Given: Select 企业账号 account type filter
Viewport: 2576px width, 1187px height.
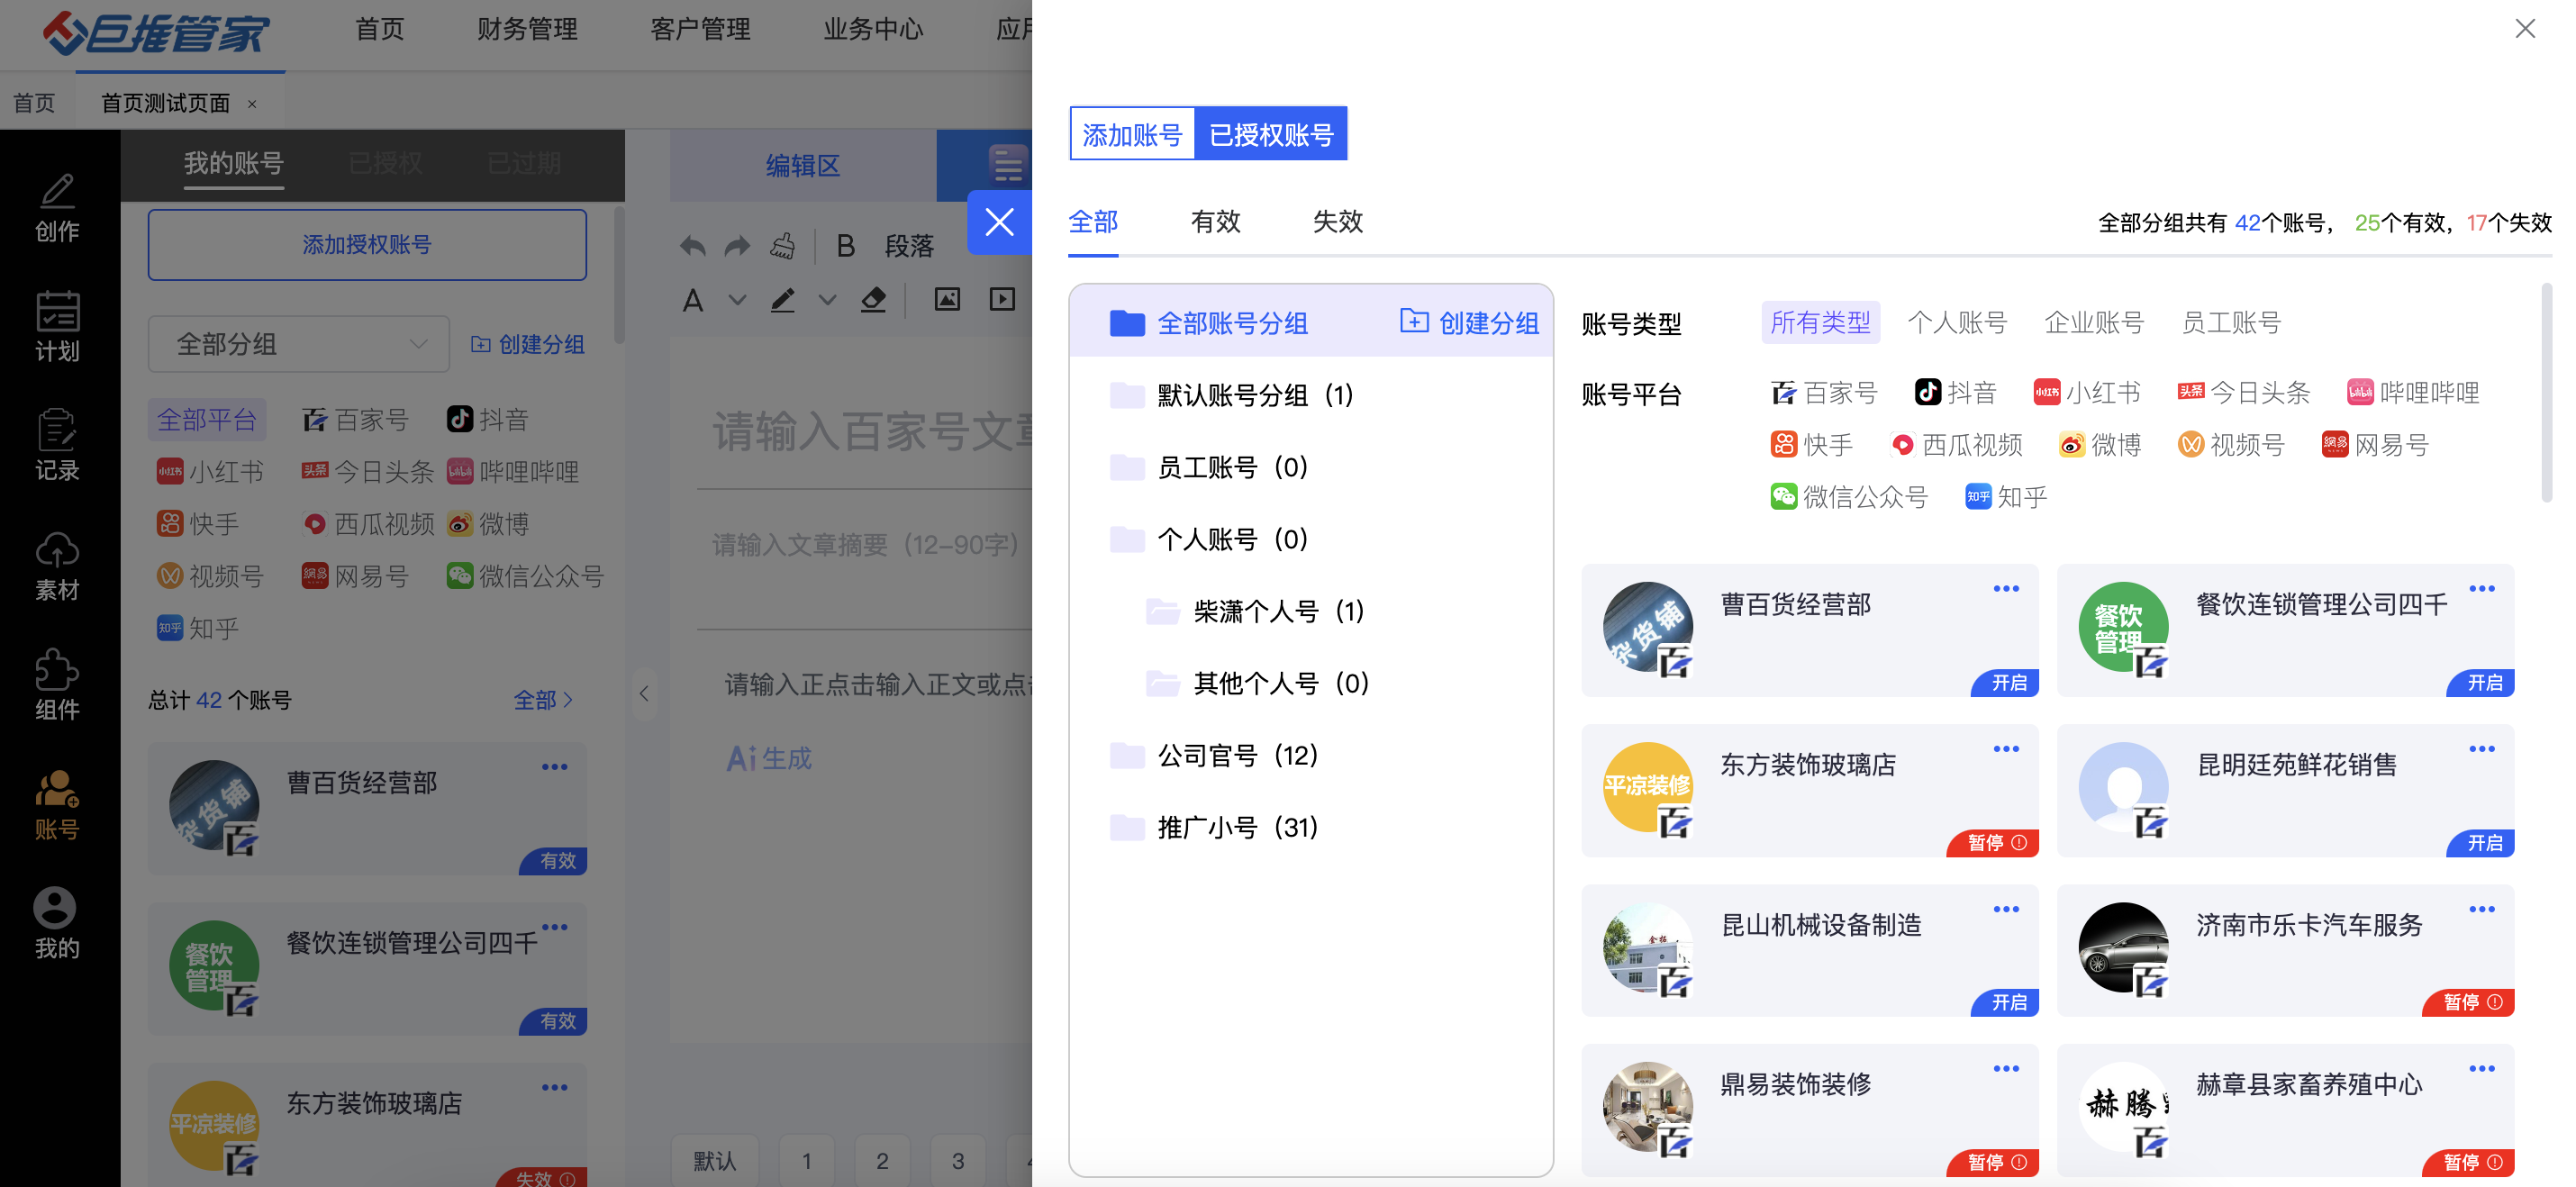Looking at the screenshot, I should coord(2093,323).
